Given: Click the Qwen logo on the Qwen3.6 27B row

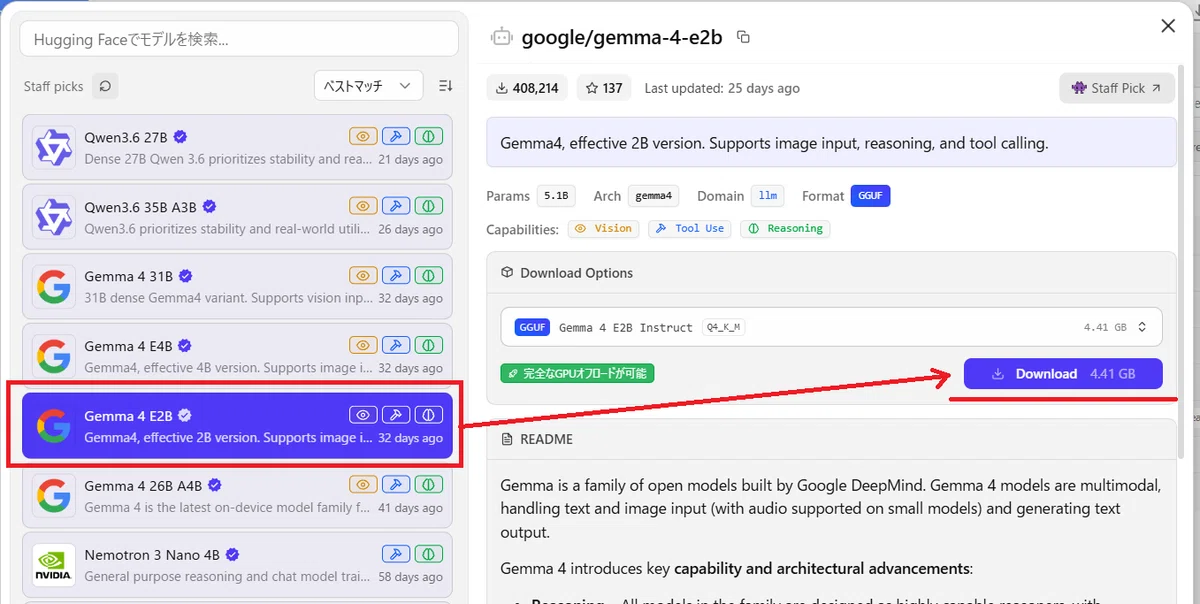Looking at the screenshot, I should coord(53,147).
